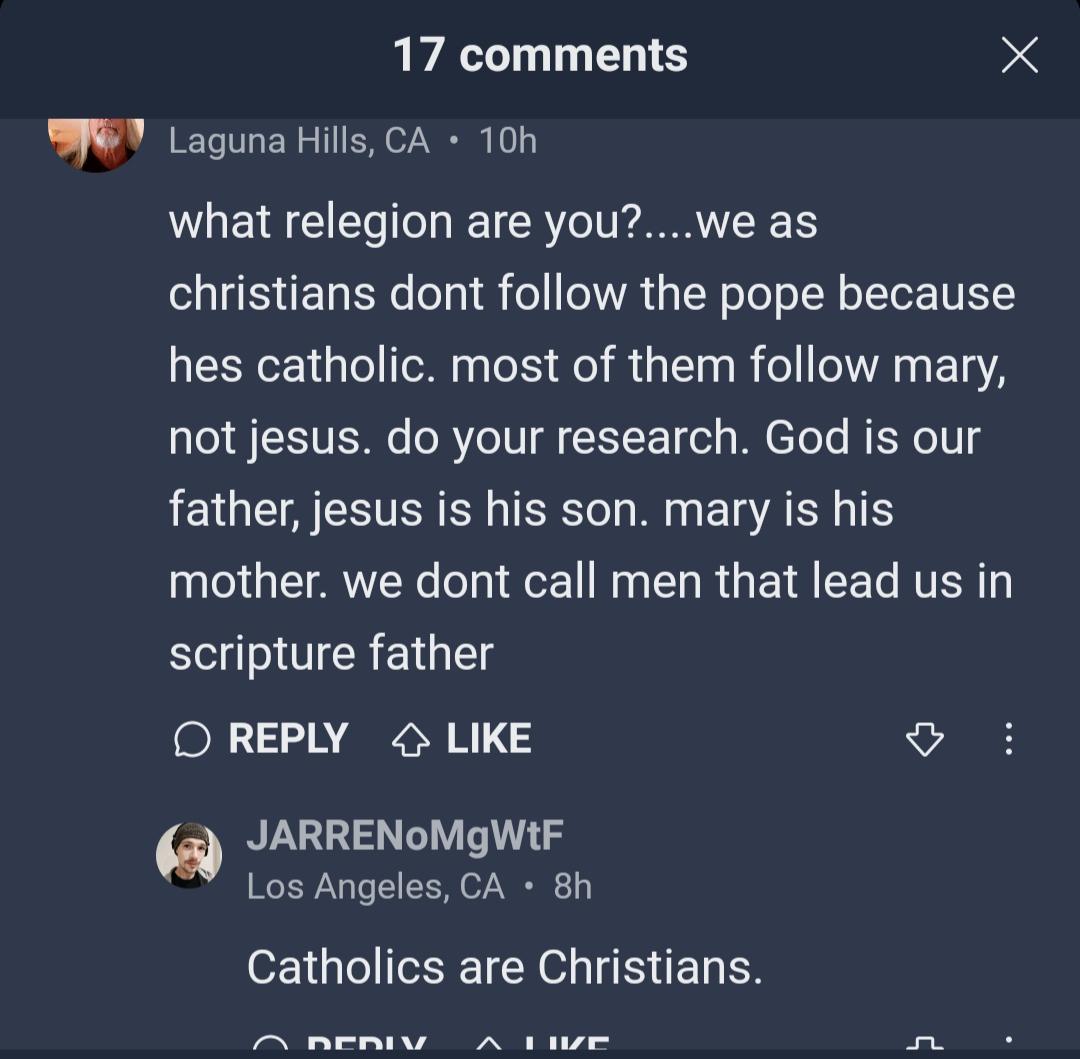Downvote JARRENoMgWtF's reply
This screenshot has height=1059, width=1080.
(x=924, y=1045)
